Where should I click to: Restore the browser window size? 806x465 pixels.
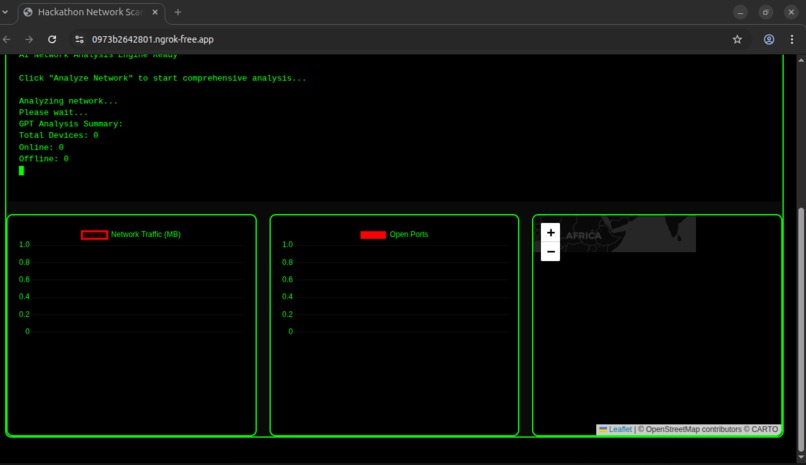[765, 12]
